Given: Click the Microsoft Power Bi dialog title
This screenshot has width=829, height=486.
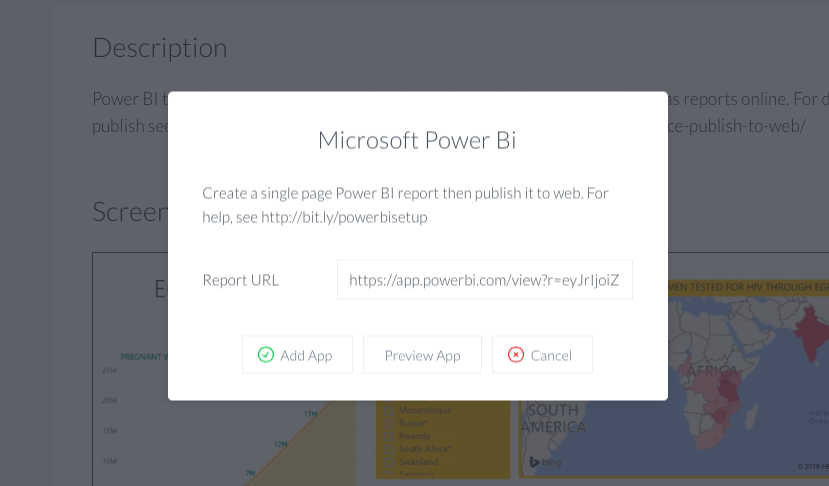Looking at the screenshot, I should pos(417,140).
